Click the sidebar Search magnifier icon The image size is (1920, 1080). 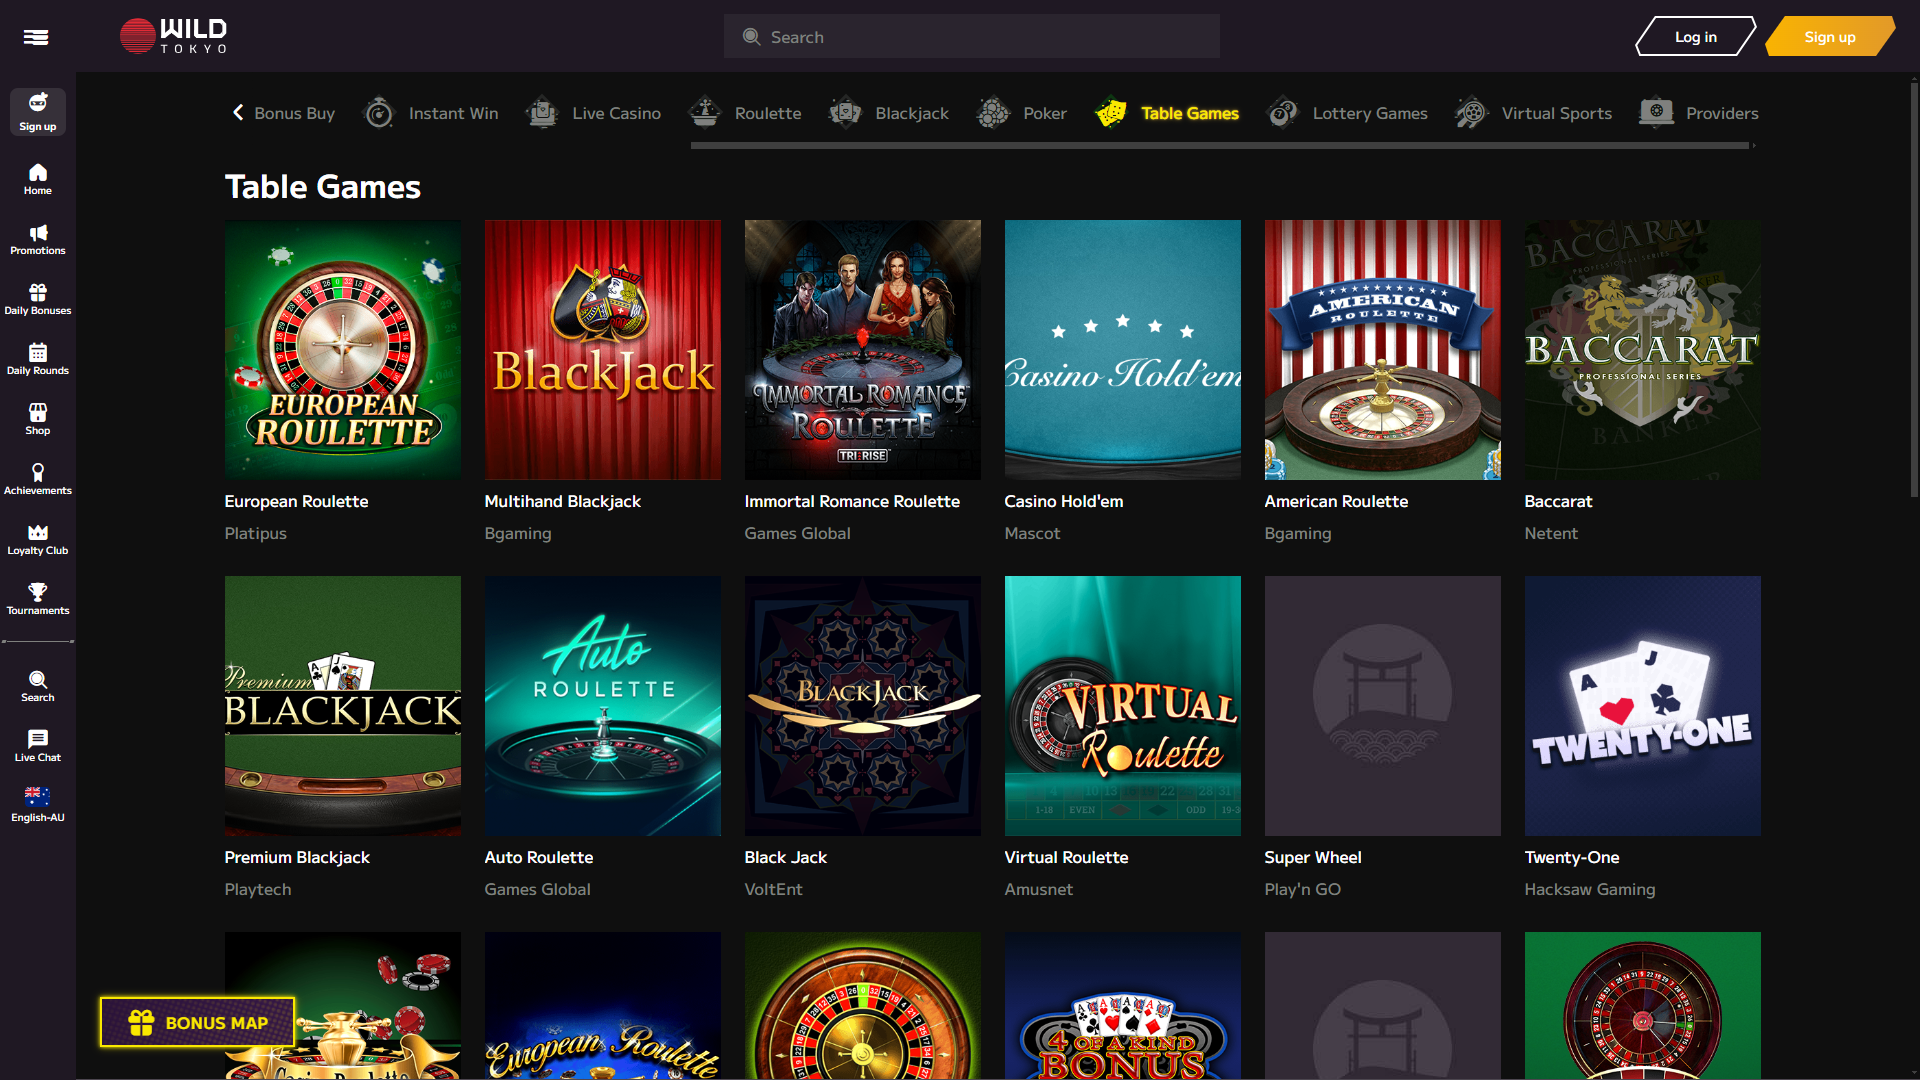(38, 680)
